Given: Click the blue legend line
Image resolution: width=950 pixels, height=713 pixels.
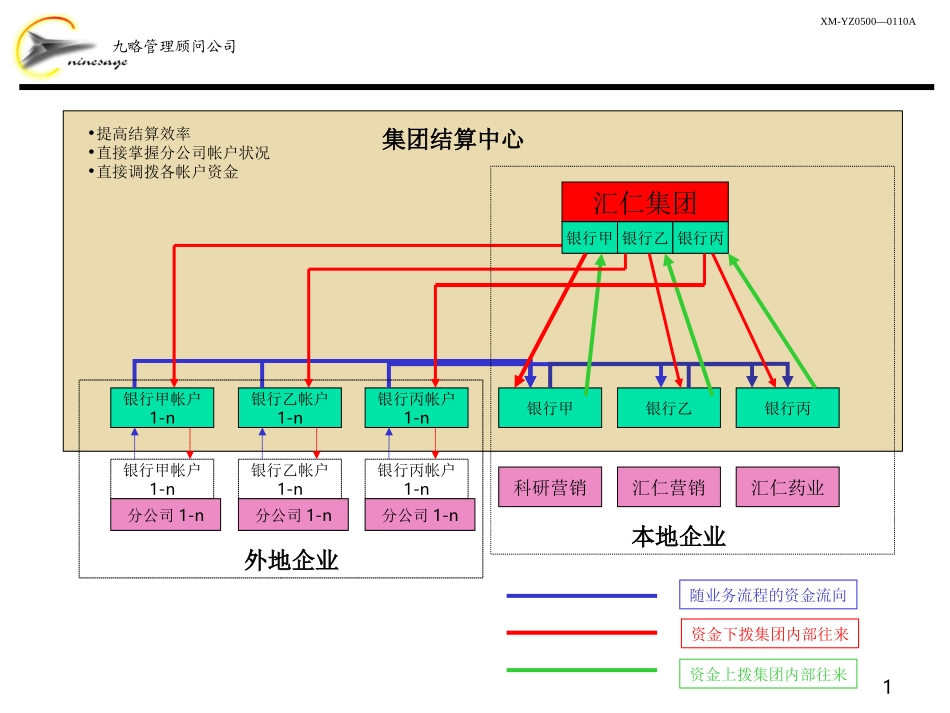Looking at the screenshot, I should pos(582,595).
